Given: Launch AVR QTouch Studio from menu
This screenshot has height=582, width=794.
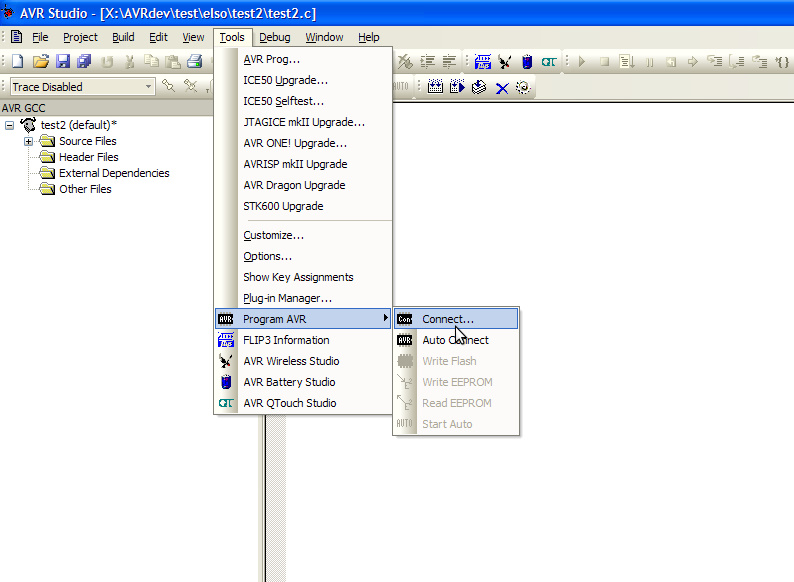Looking at the screenshot, I should tap(303, 403).
